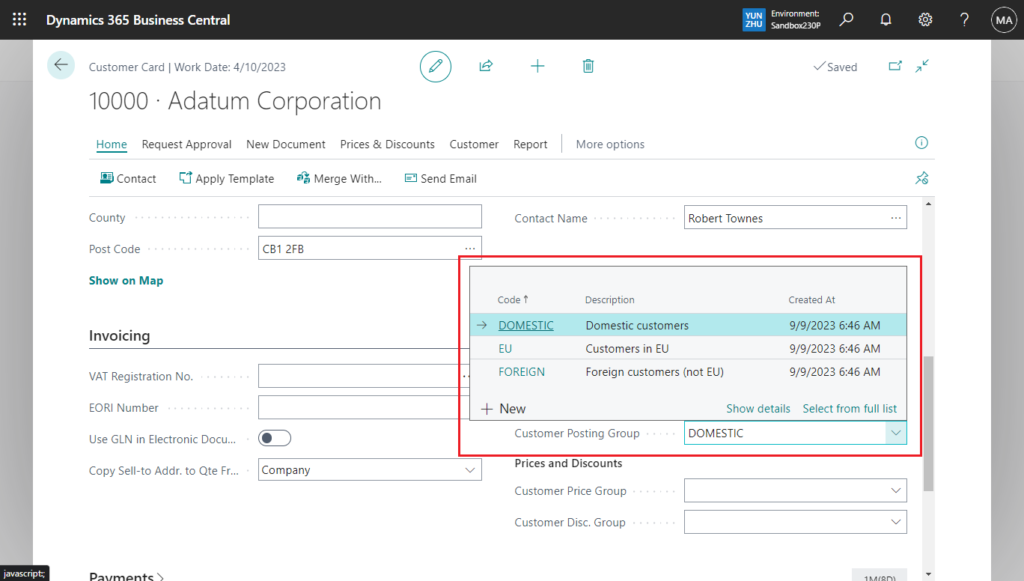Click the vertical scrollbar thumb
Viewport: 1024px width, 581px height.
[928, 423]
